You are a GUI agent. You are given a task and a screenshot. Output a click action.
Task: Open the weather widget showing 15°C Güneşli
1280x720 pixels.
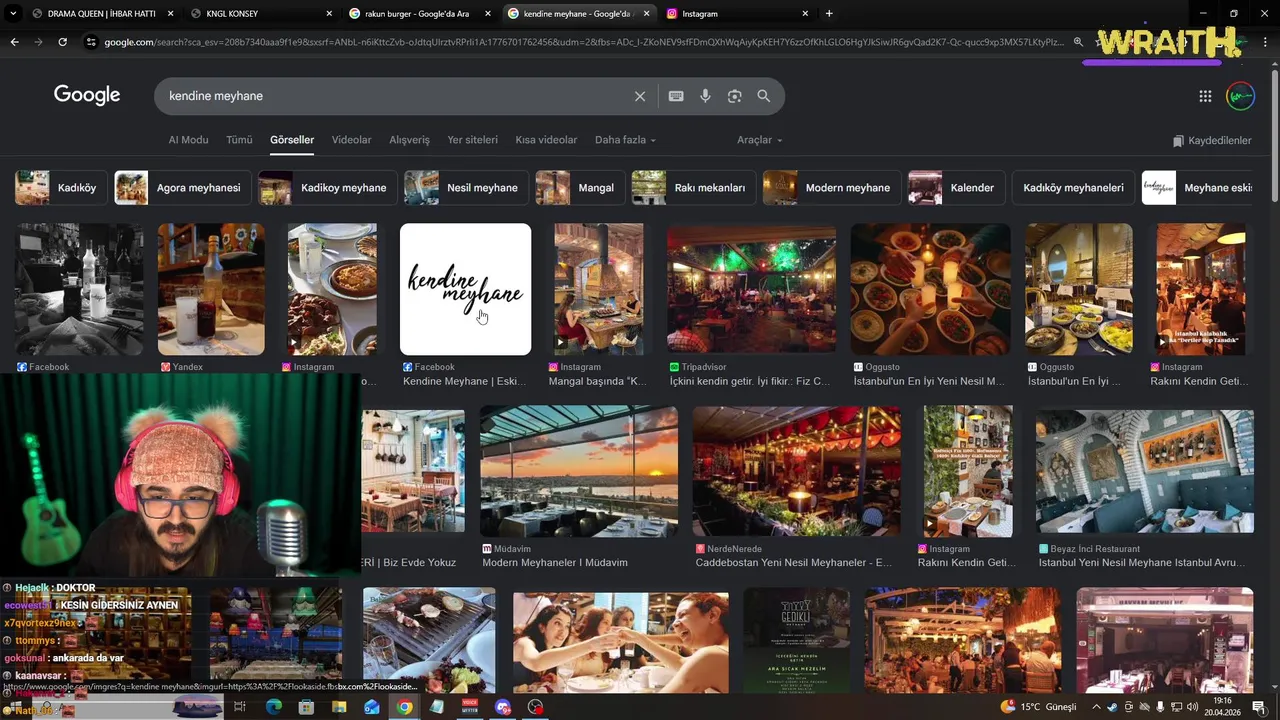[1038, 707]
